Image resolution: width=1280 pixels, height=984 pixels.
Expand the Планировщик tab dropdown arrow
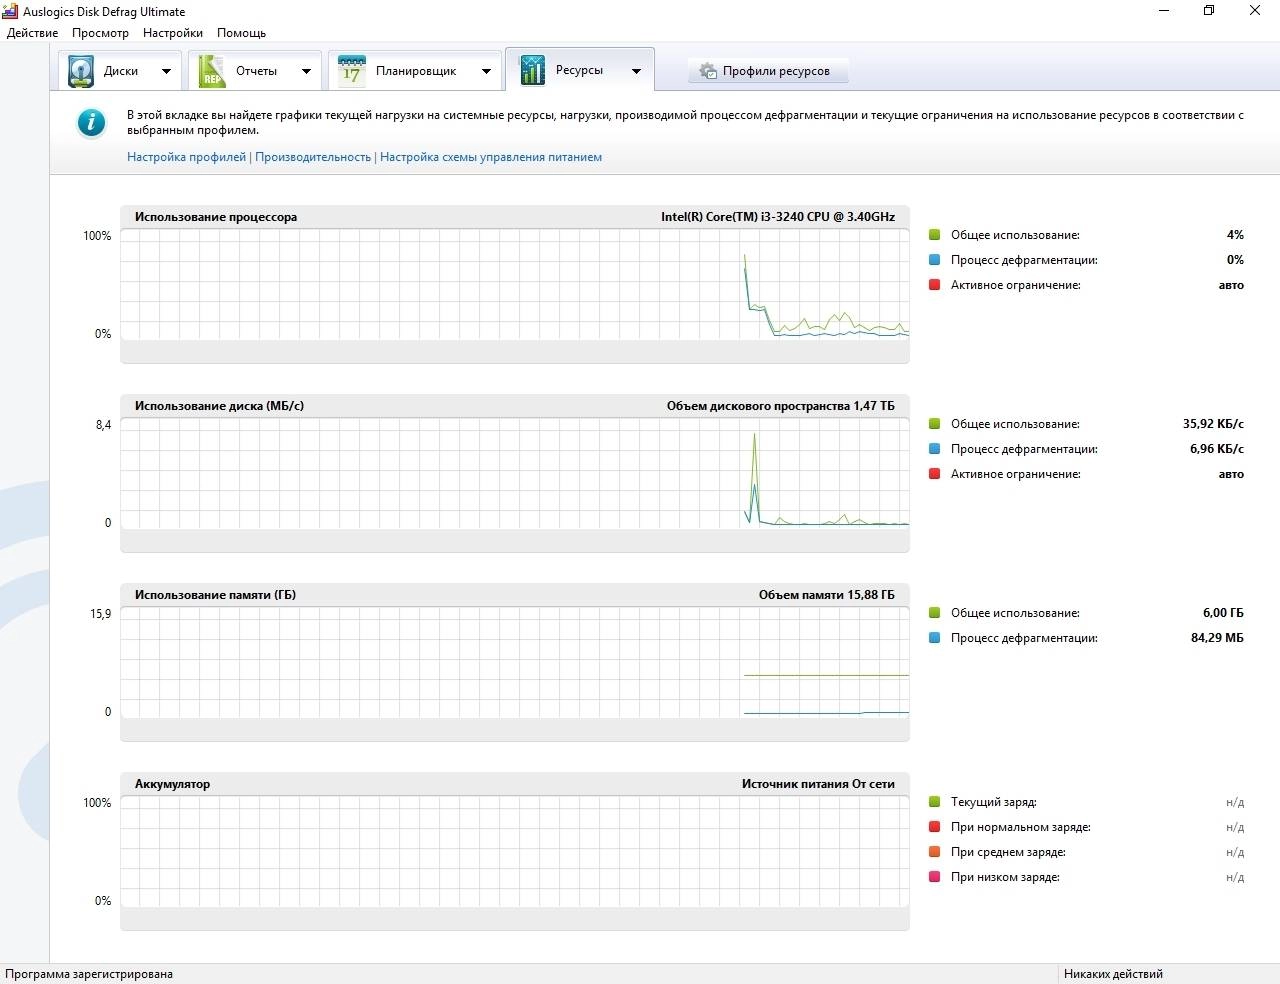(x=486, y=71)
